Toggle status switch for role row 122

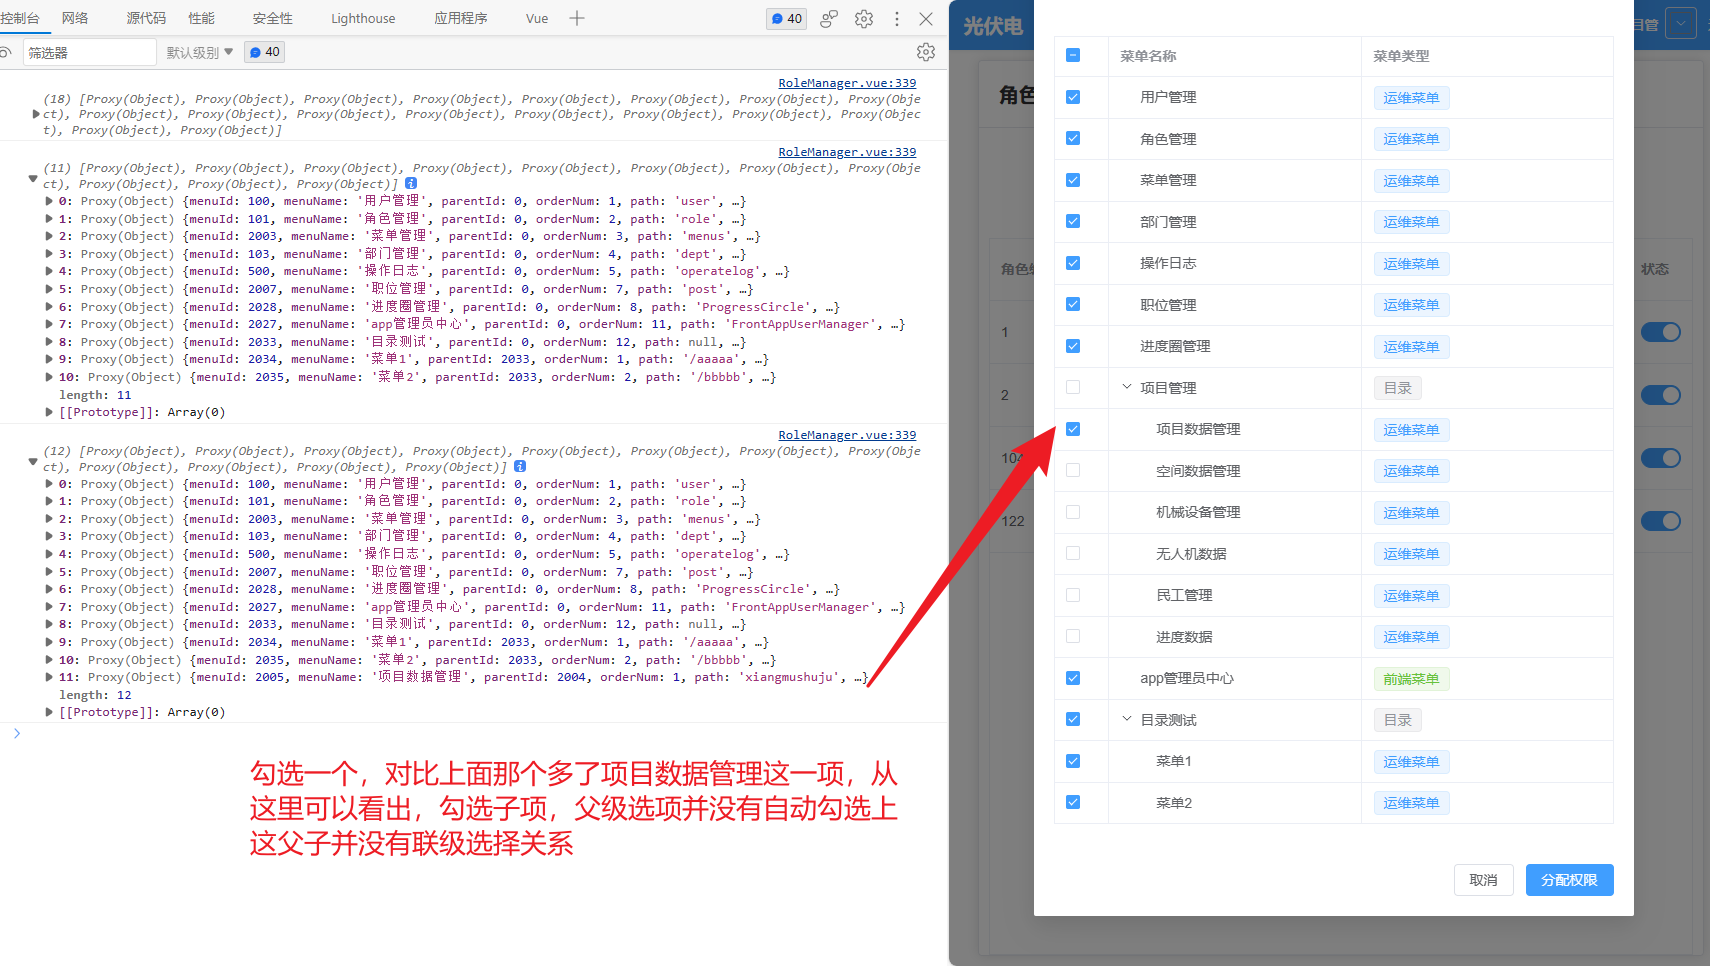[1661, 521]
